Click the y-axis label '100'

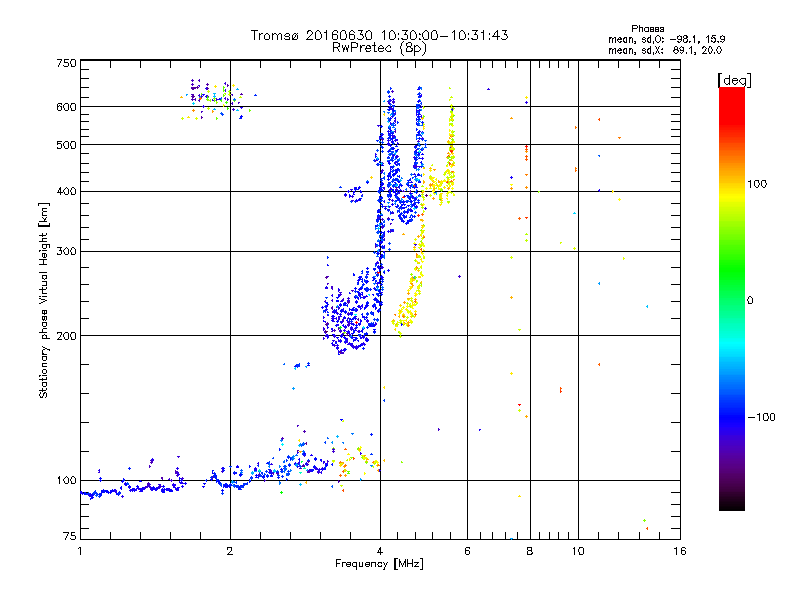pyautogui.click(x=66, y=480)
